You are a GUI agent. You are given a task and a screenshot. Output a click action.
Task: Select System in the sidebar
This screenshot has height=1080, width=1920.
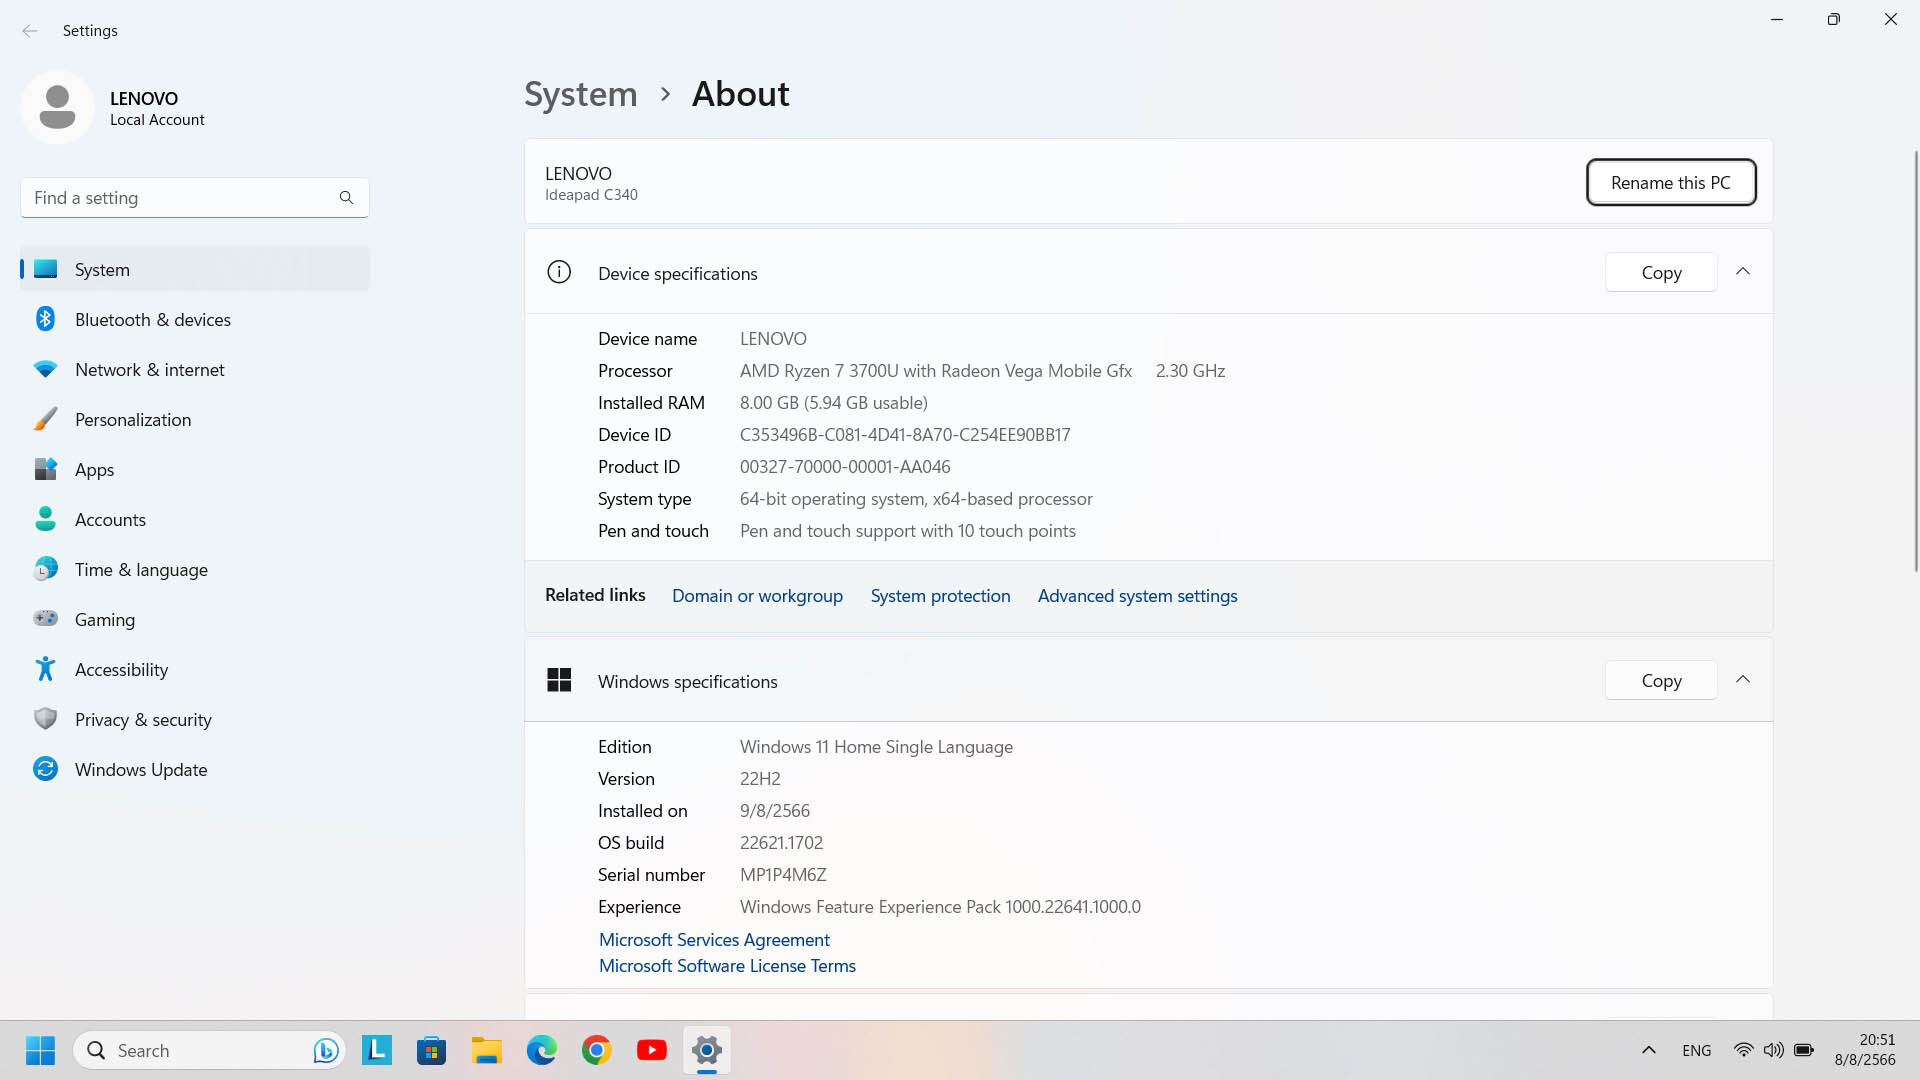point(195,269)
